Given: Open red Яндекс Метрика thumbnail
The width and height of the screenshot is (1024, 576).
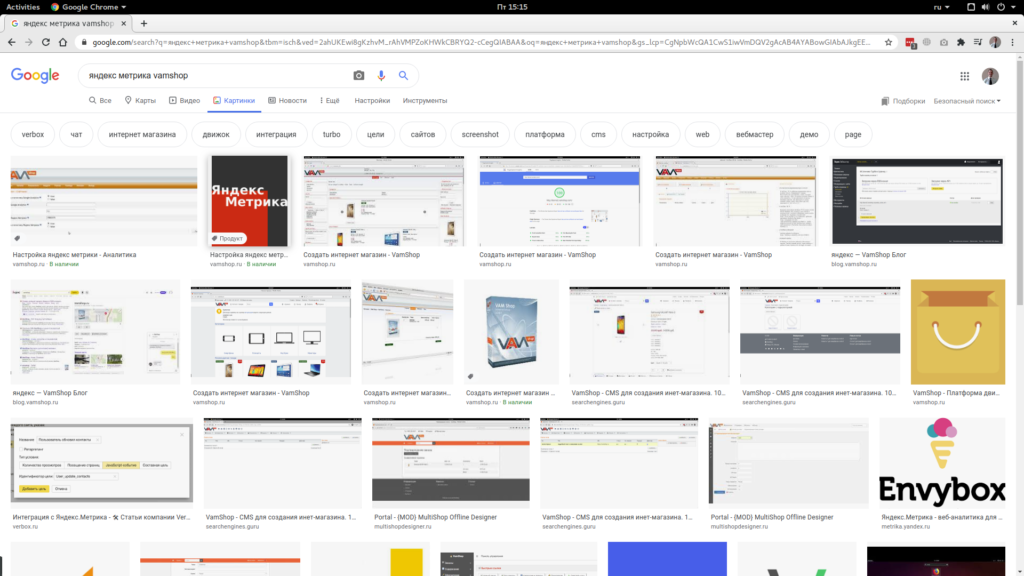Looking at the screenshot, I should tap(249, 200).
